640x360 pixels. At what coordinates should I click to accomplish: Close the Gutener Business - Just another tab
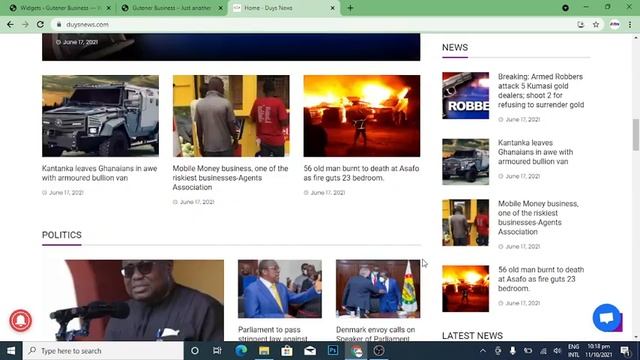pos(220,8)
